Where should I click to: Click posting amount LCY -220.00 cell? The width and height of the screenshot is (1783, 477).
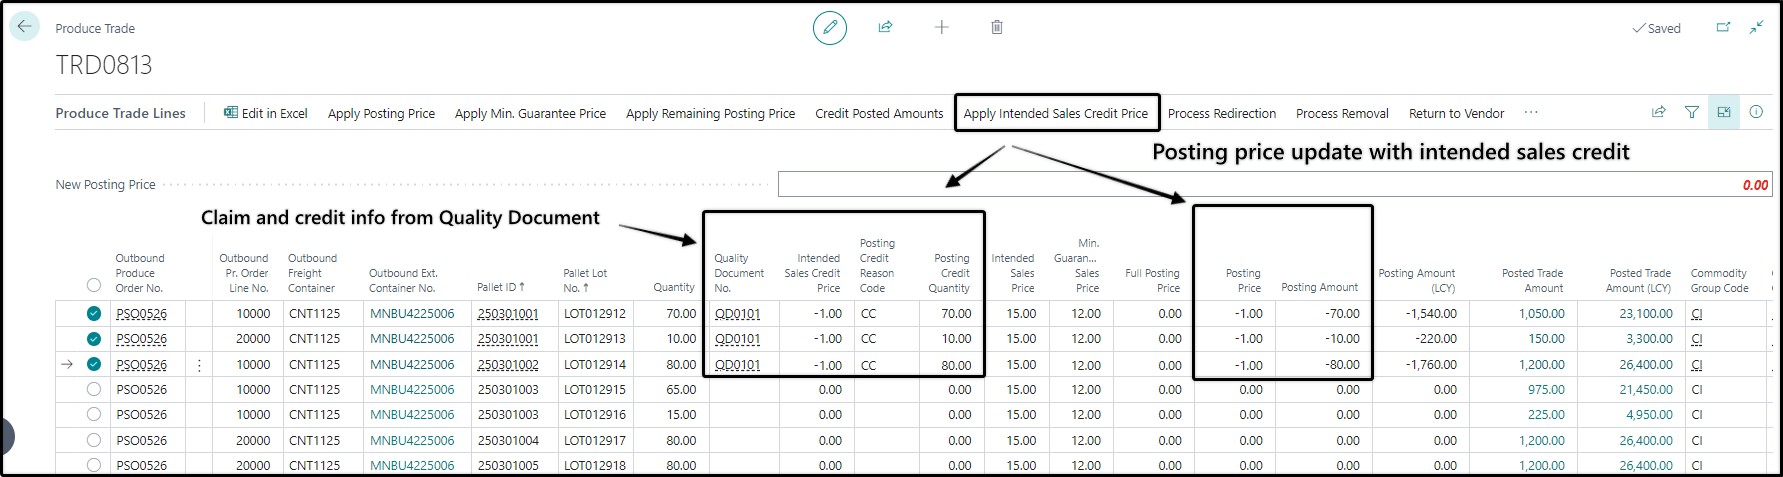click(x=1435, y=339)
